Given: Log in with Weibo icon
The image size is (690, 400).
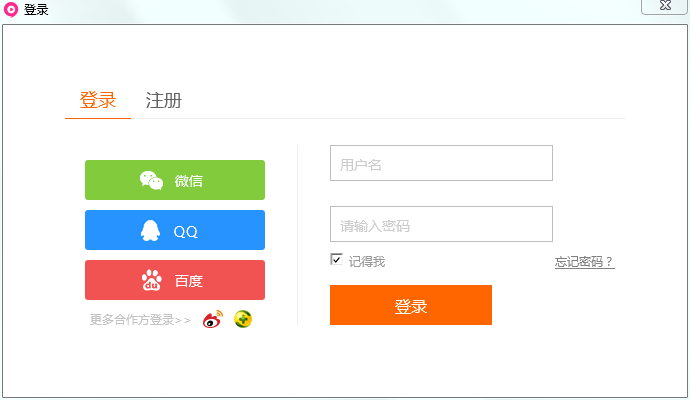Looking at the screenshot, I should click(x=212, y=320).
